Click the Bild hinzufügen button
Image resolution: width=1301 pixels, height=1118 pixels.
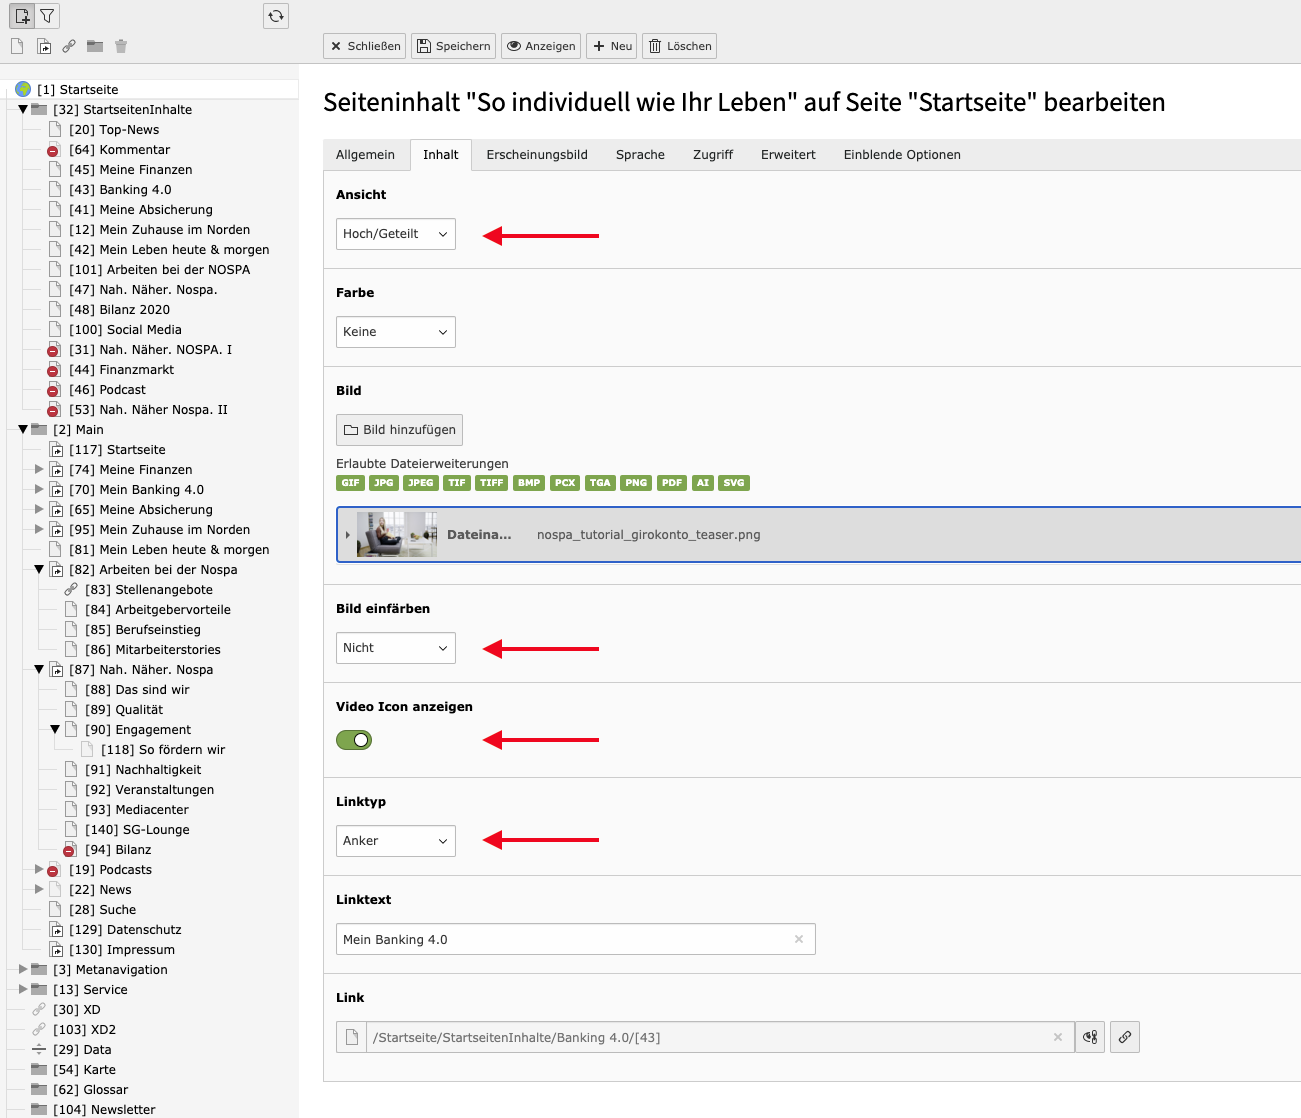(x=399, y=430)
